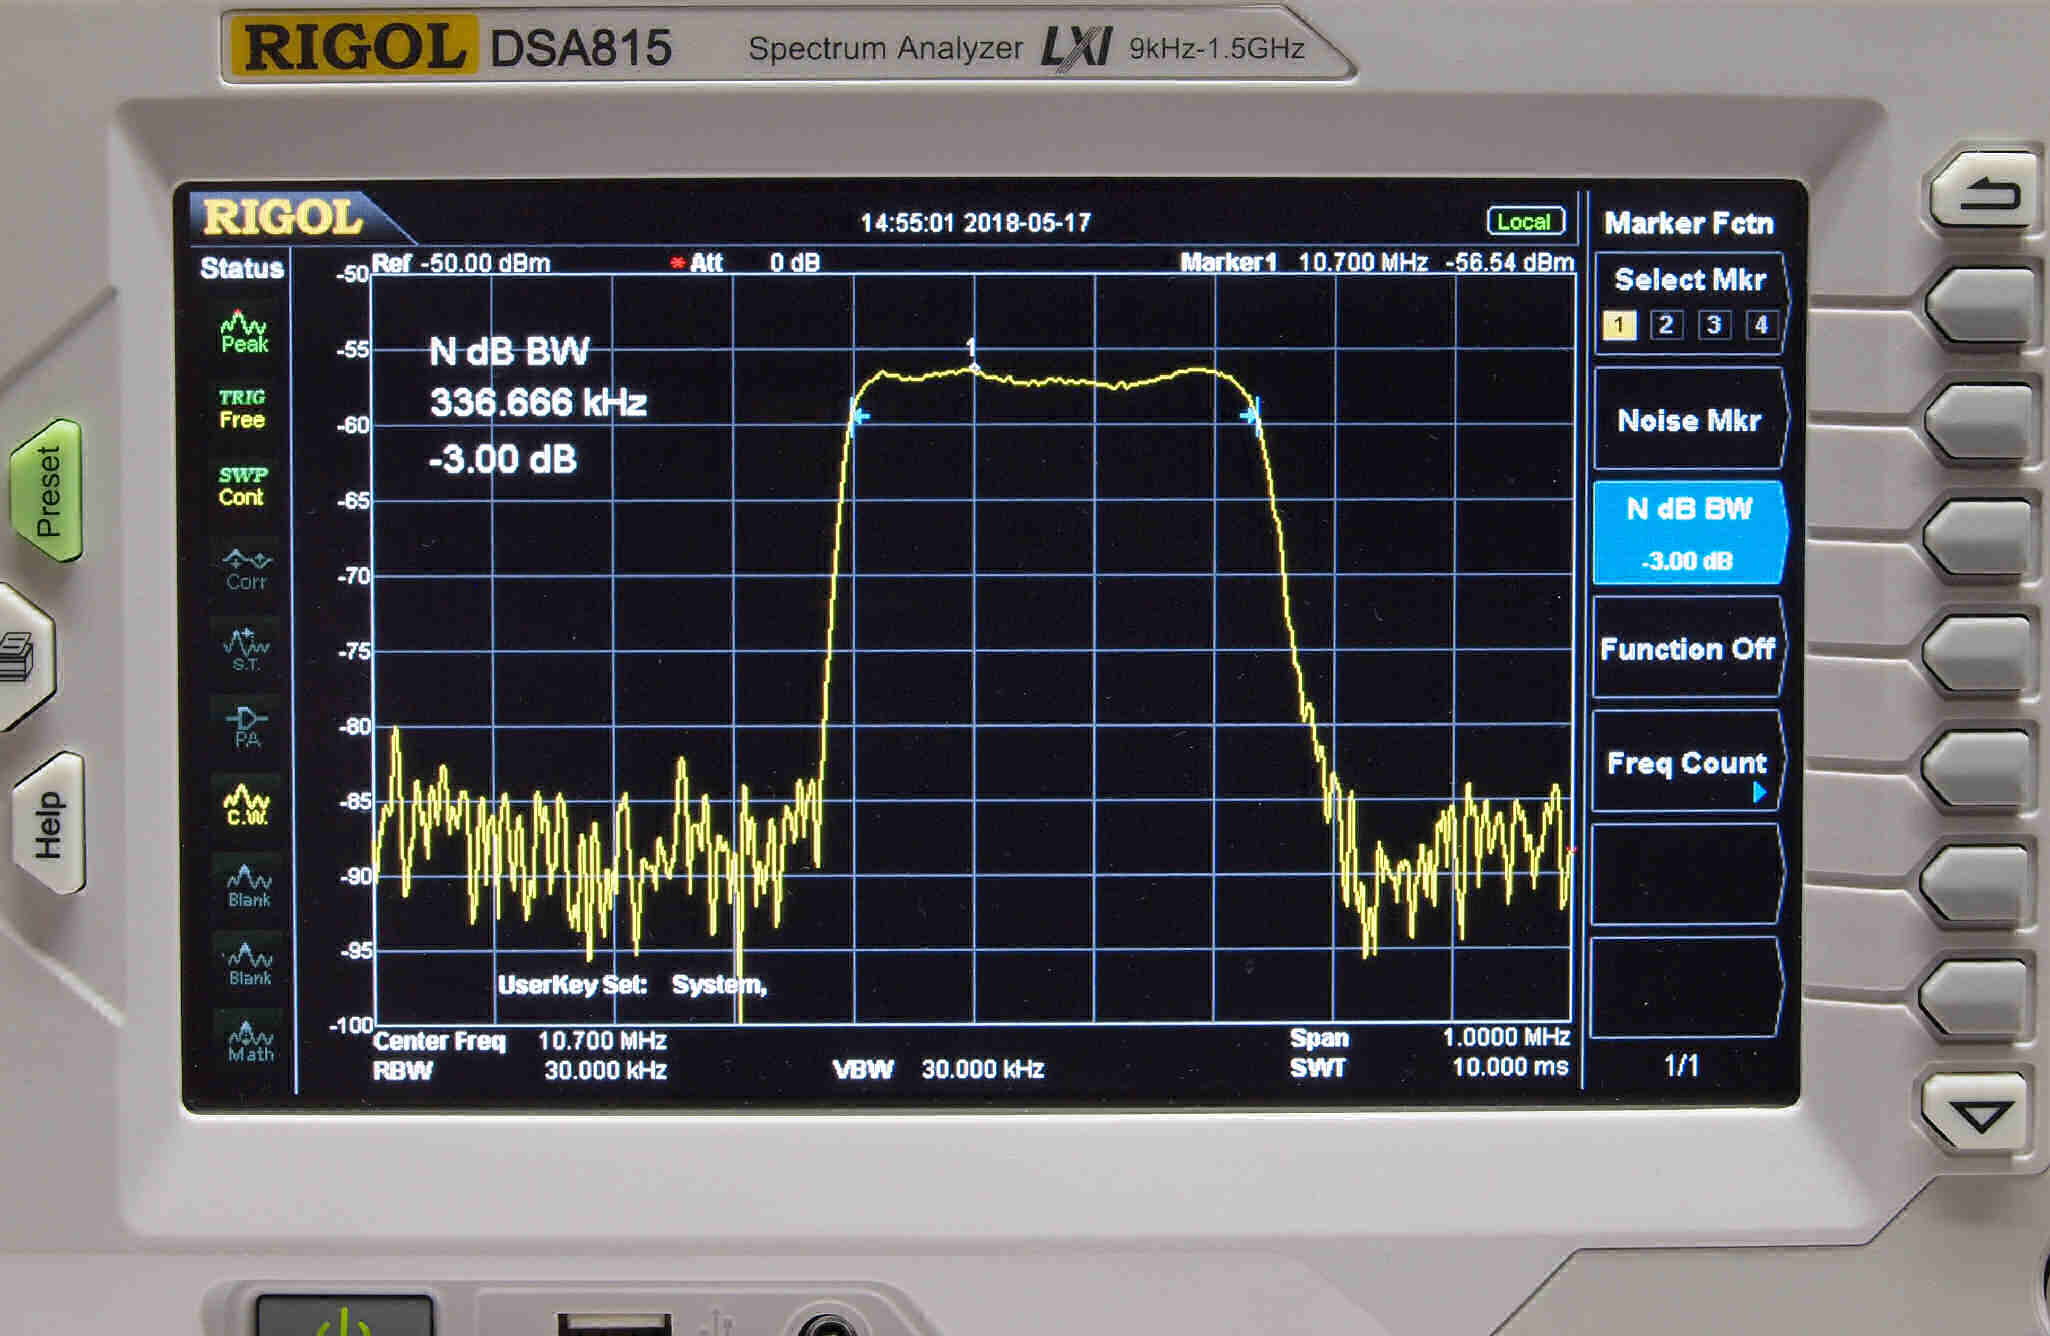Screen dimensions: 2050x1336
Task: Click the Corr correction status icon
Action: pos(246,569)
